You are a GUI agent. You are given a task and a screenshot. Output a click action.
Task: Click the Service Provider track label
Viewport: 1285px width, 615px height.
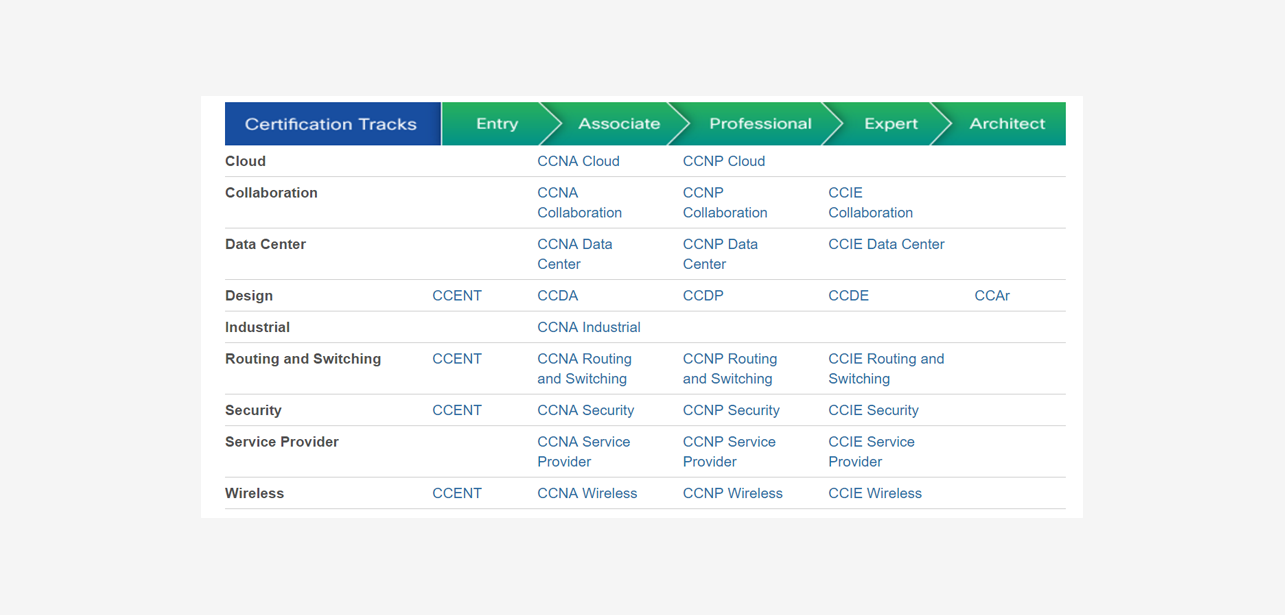coord(282,442)
